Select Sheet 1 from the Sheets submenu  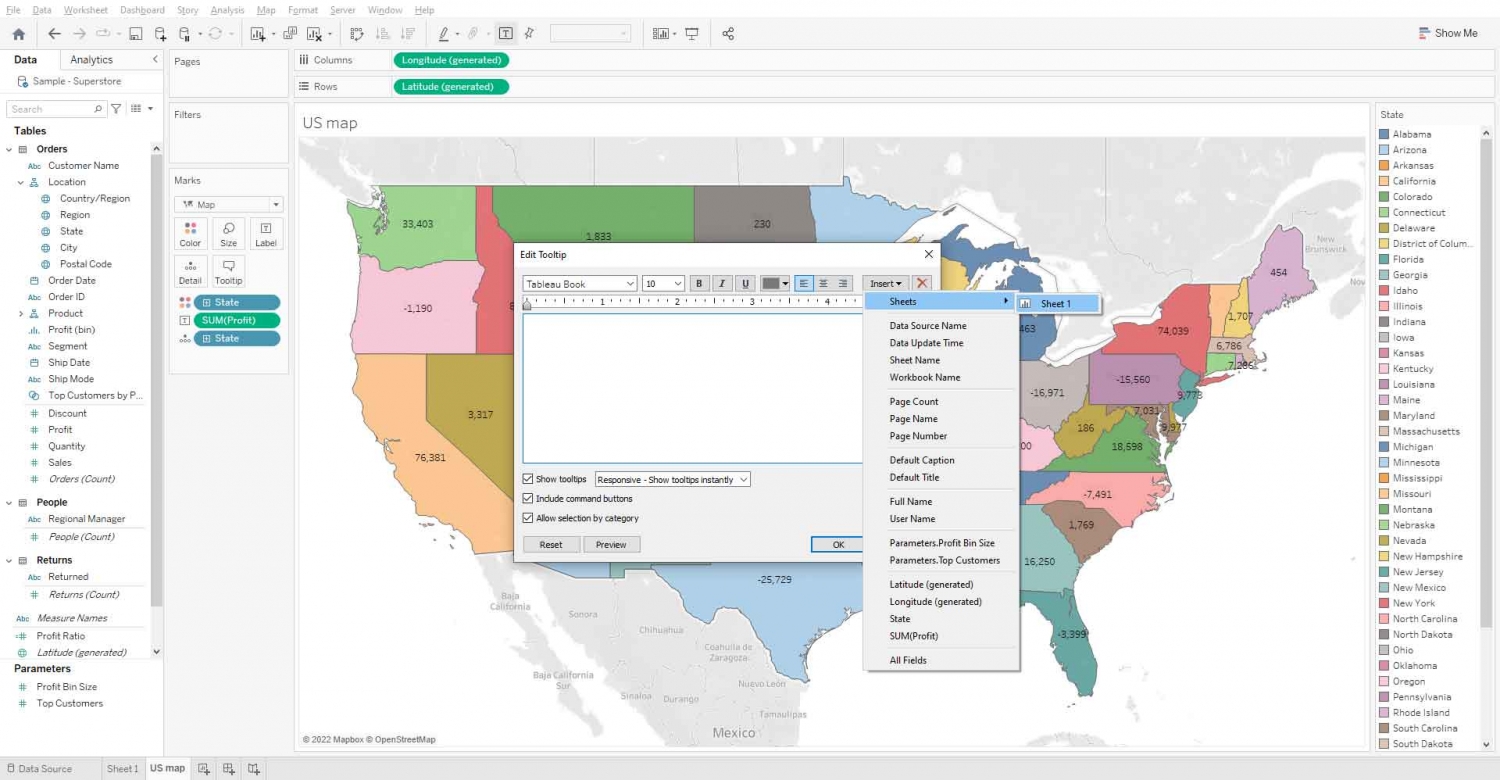click(1057, 303)
